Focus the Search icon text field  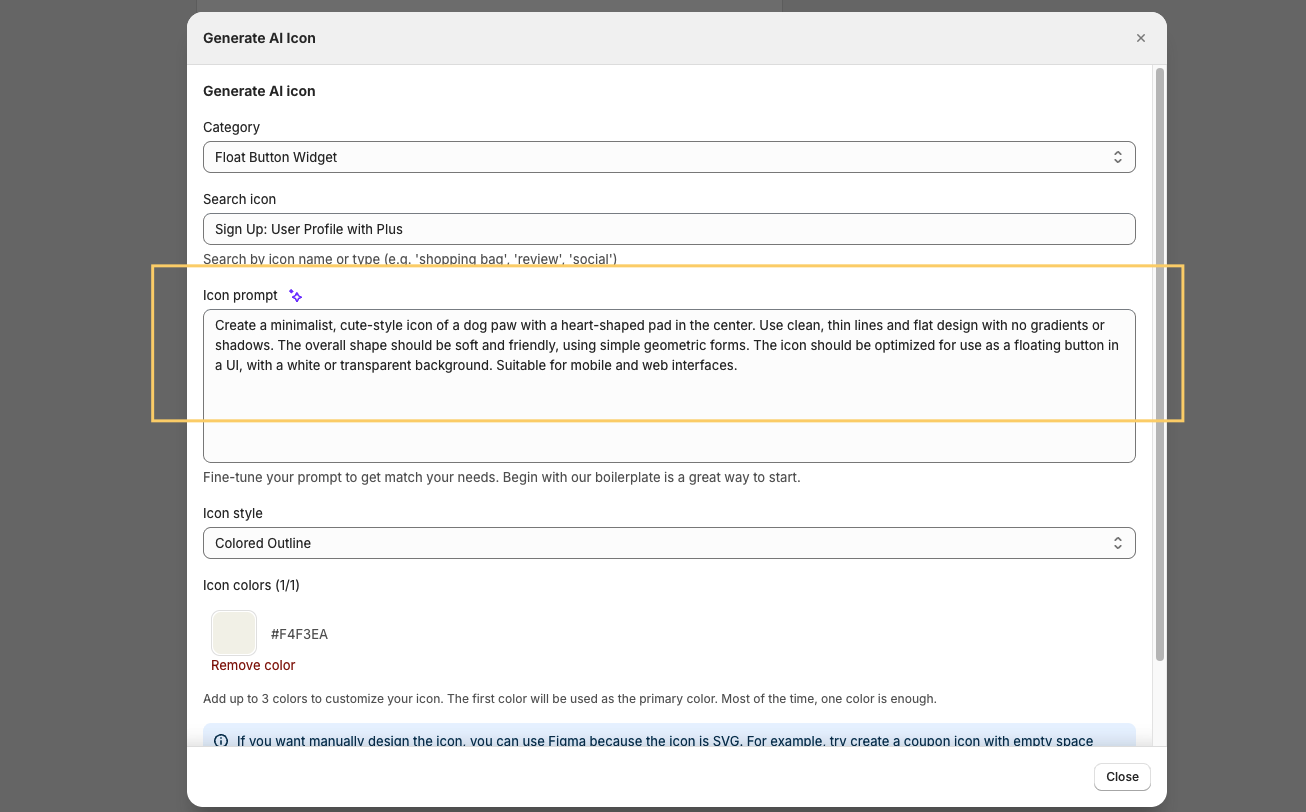coord(668,229)
